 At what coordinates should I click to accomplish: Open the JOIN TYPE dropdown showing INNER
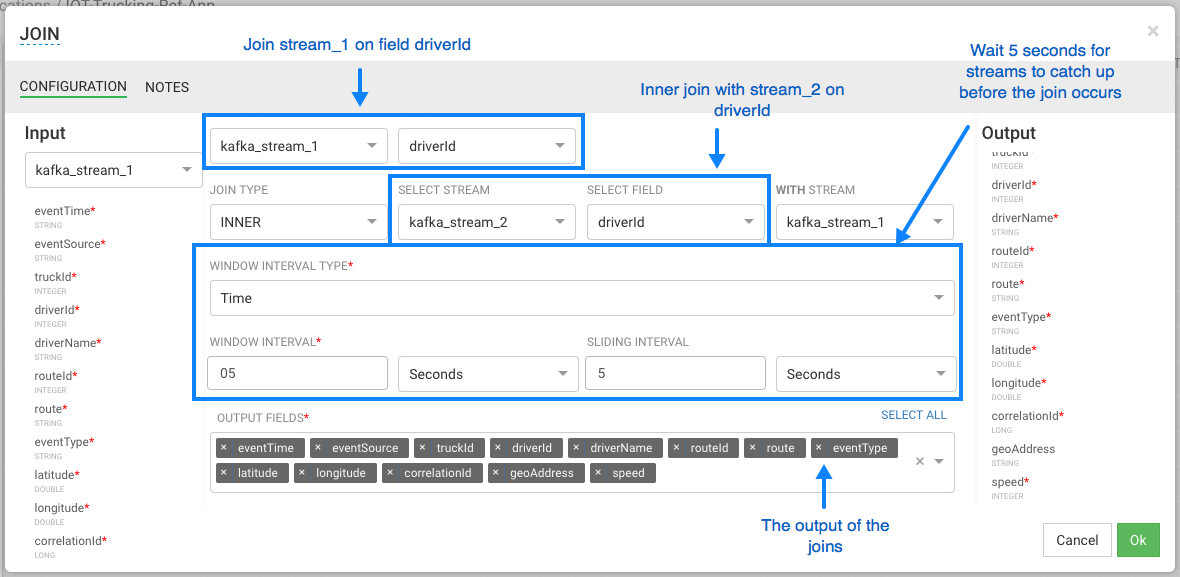click(x=297, y=222)
